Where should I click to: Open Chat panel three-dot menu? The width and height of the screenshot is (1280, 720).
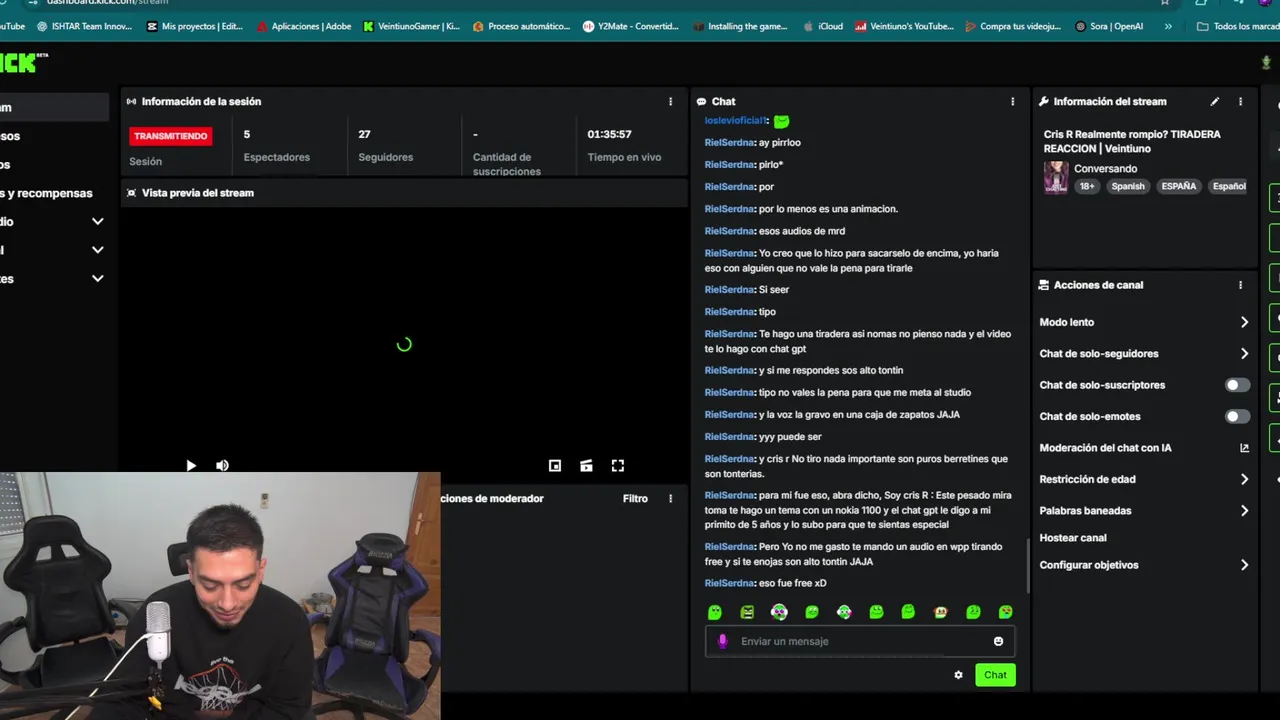coord(1012,101)
